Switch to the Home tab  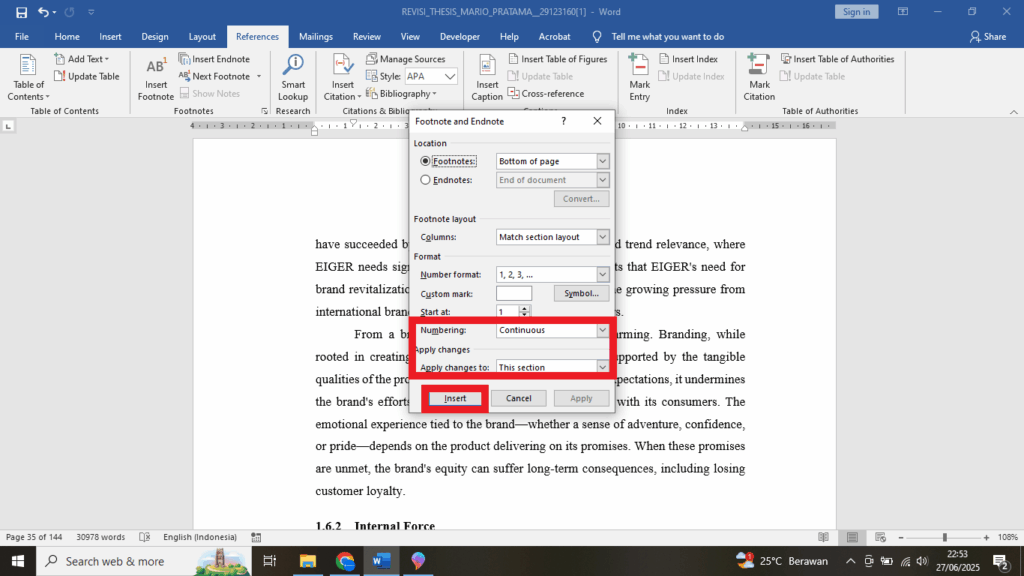tap(67, 37)
